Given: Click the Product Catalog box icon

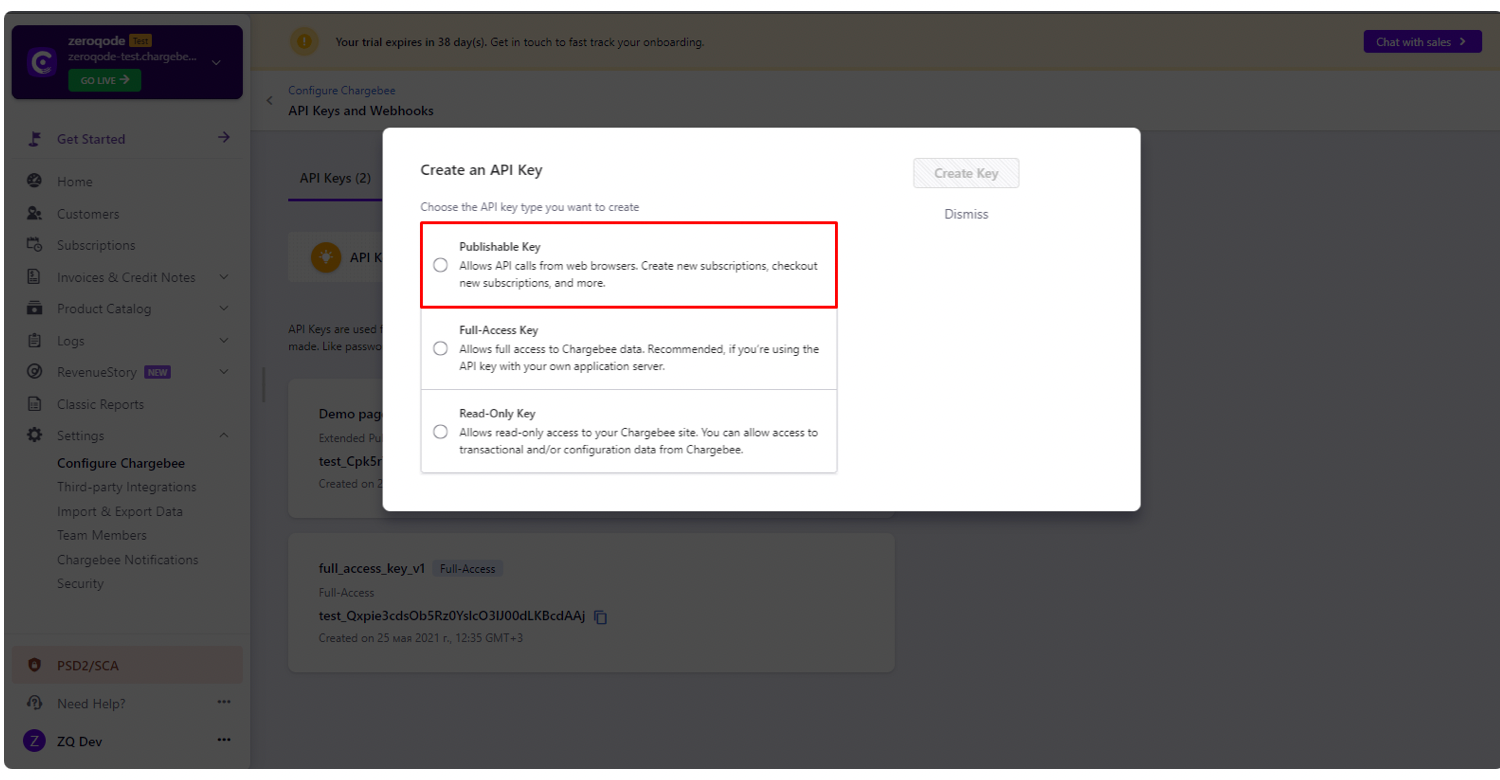Looking at the screenshot, I should pos(35,308).
